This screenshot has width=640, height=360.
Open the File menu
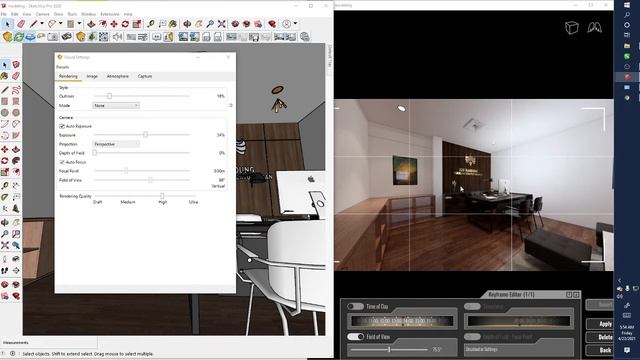tap(4, 14)
